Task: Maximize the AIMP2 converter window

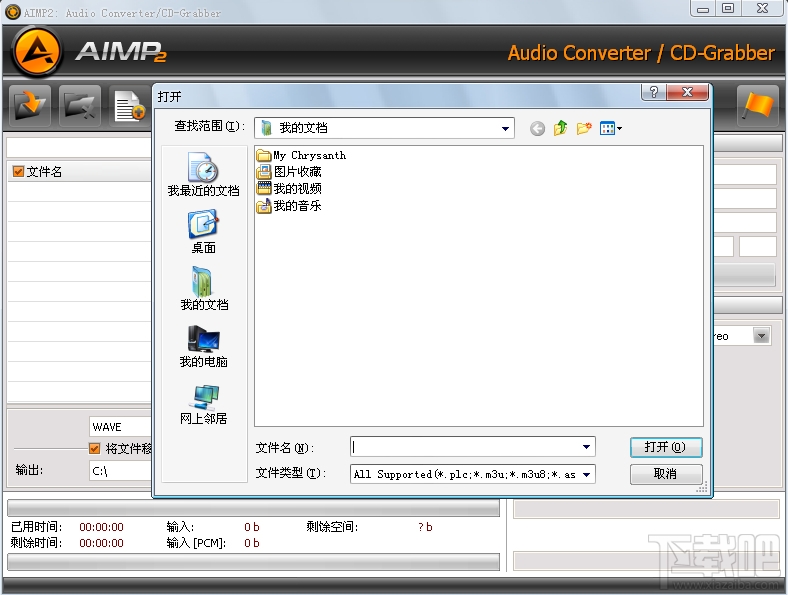Action: [728, 9]
